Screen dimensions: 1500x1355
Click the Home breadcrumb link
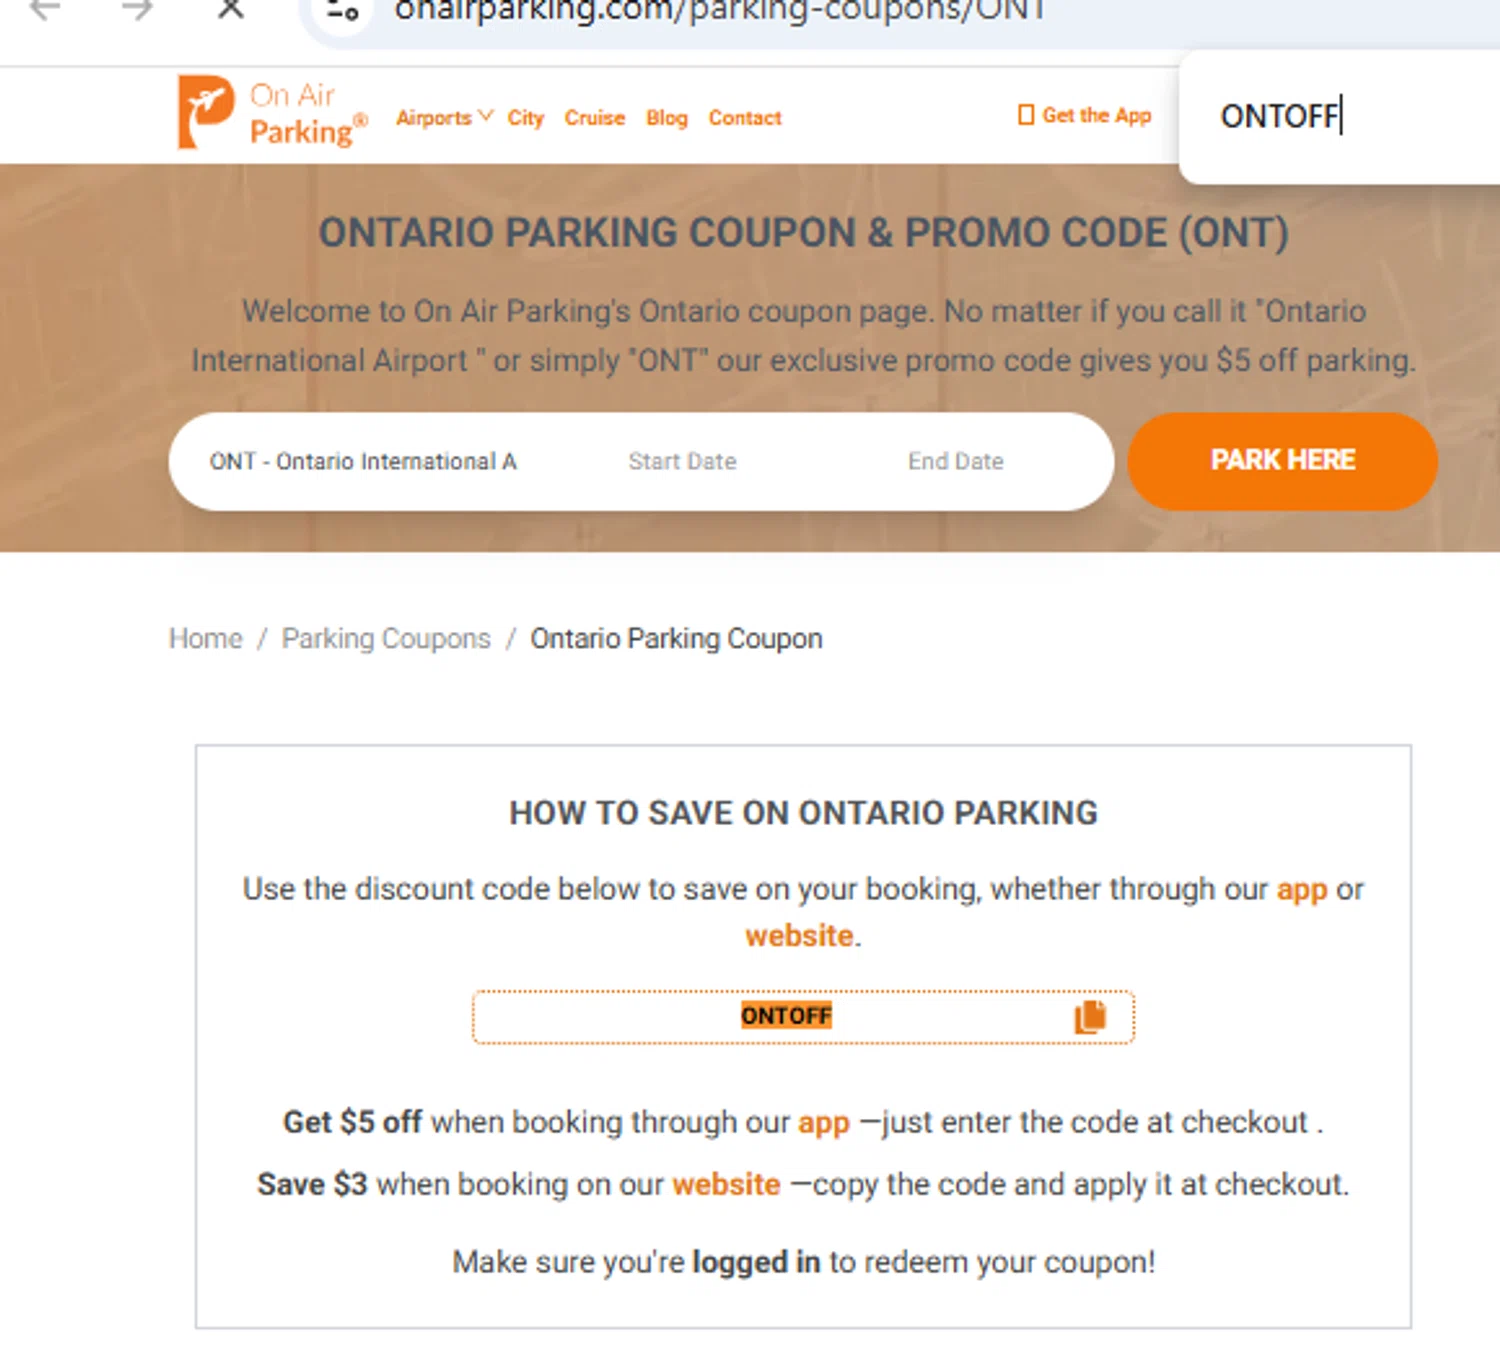[205, 638]
